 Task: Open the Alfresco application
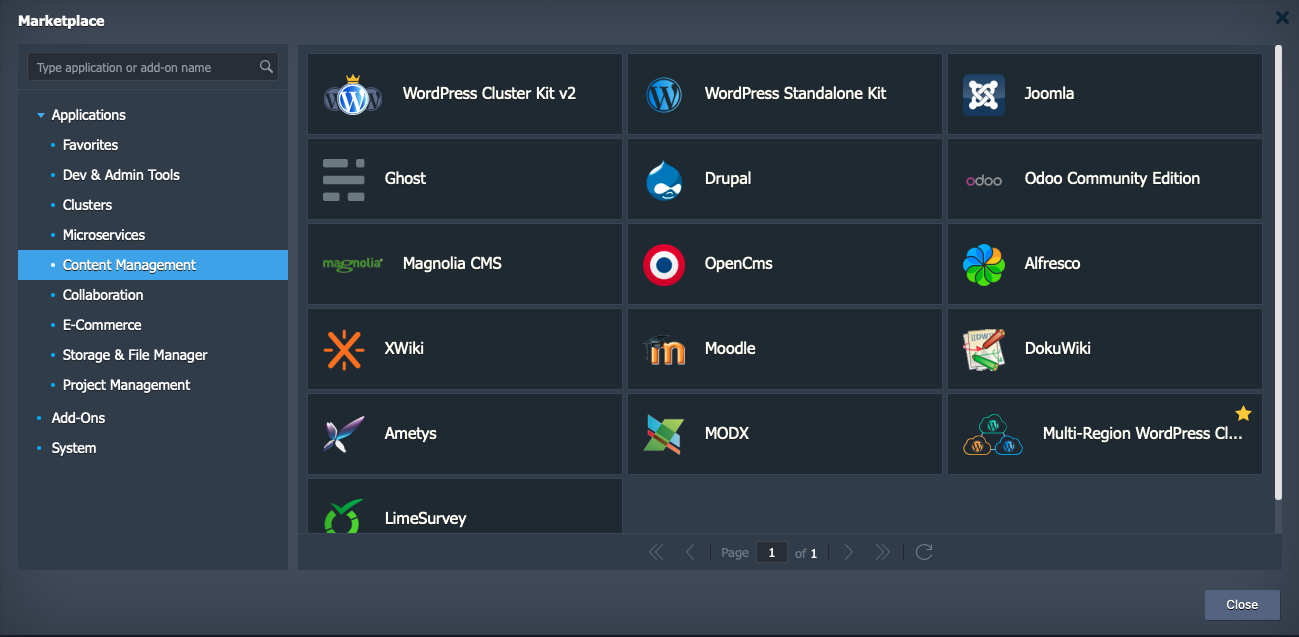1104,263
